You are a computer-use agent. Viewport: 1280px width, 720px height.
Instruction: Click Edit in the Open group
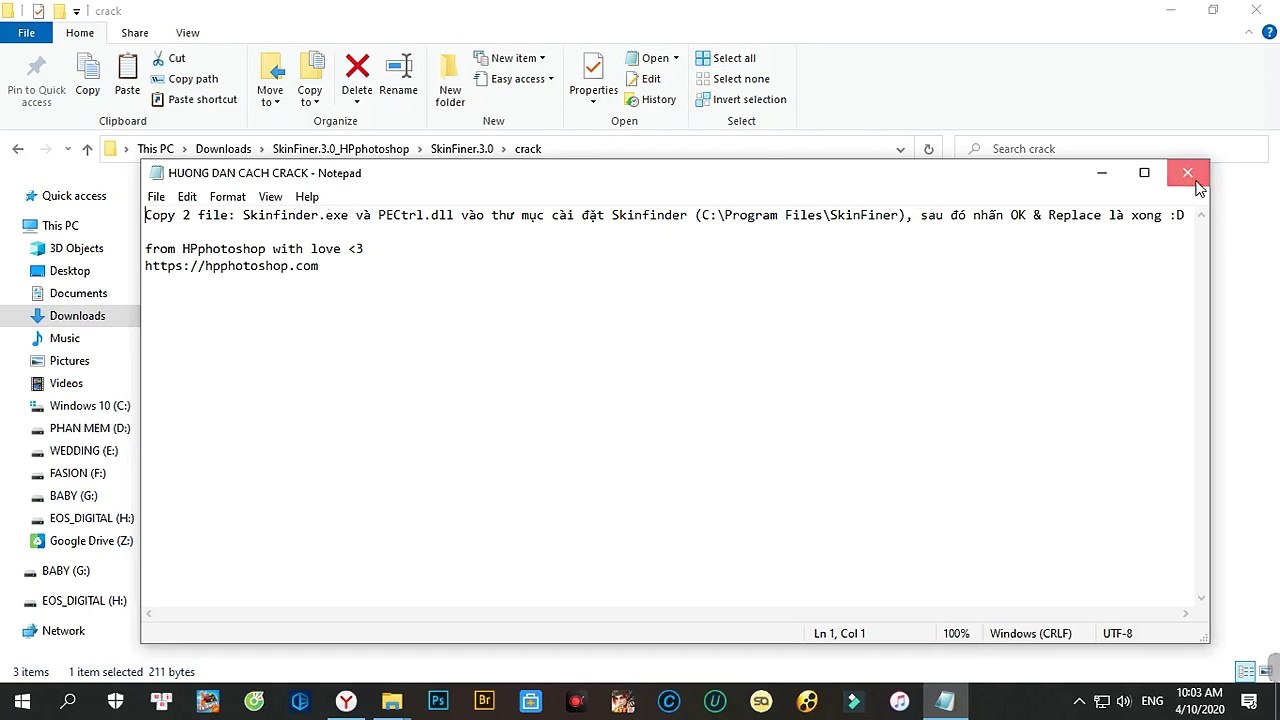point(642,79)
